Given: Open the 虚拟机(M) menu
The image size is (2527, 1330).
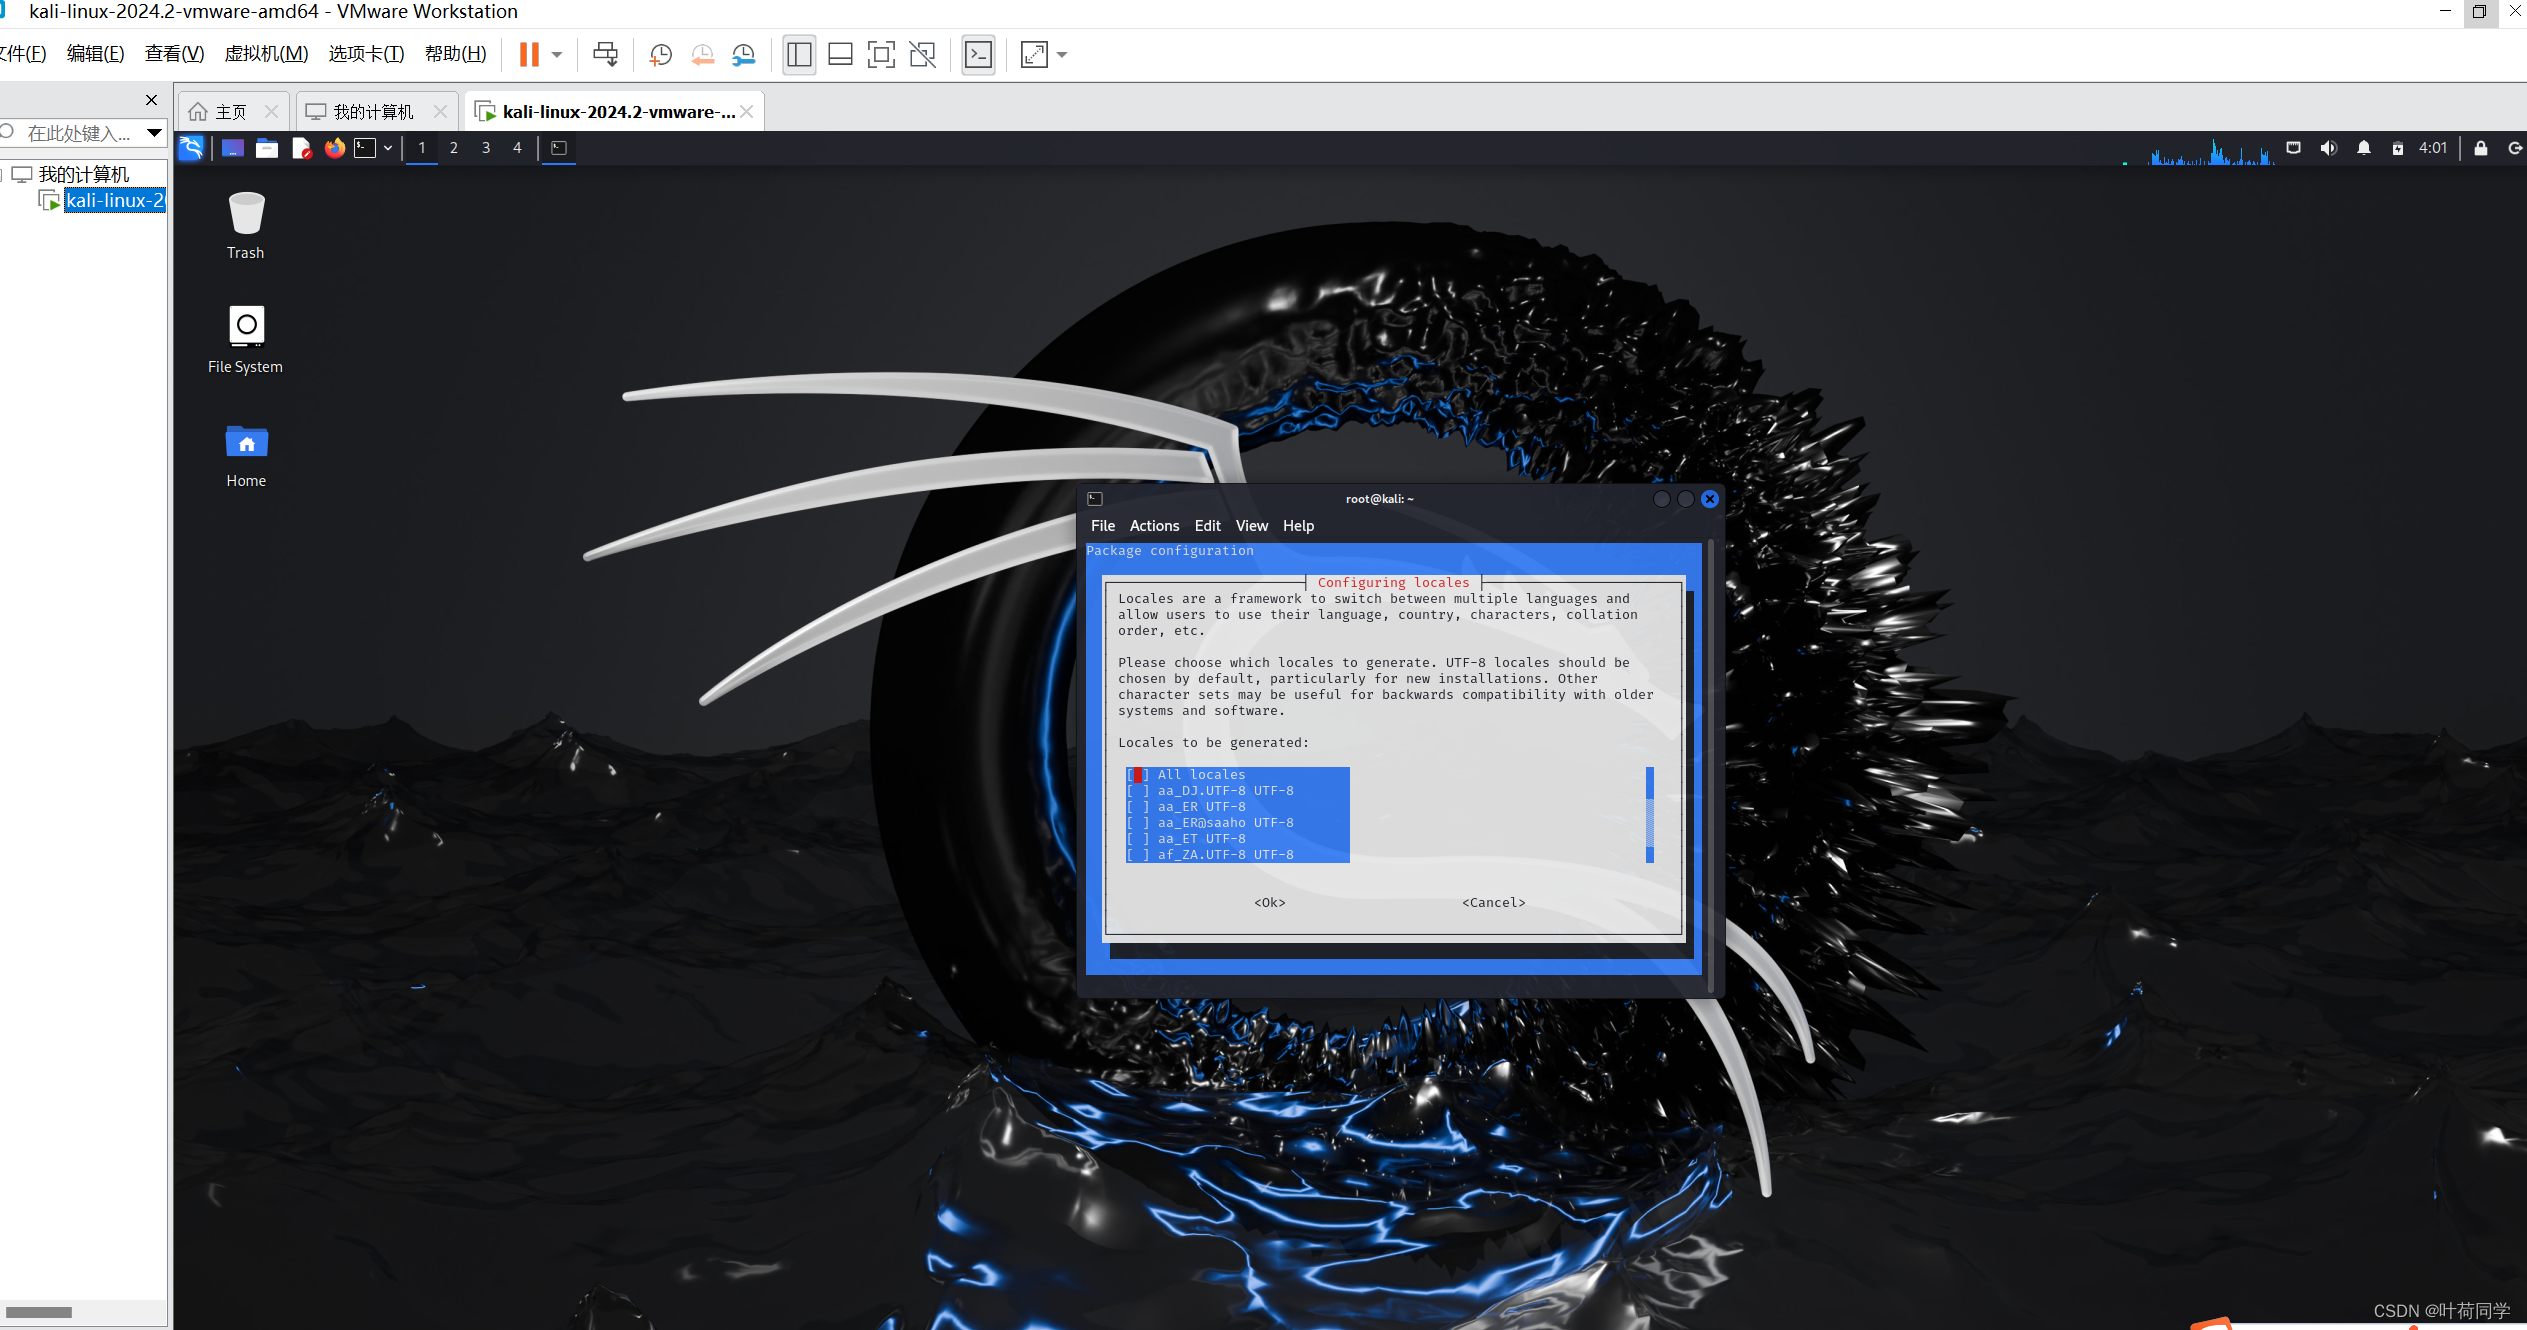Looking at the screenshot, I should click(x=266, y=54).
